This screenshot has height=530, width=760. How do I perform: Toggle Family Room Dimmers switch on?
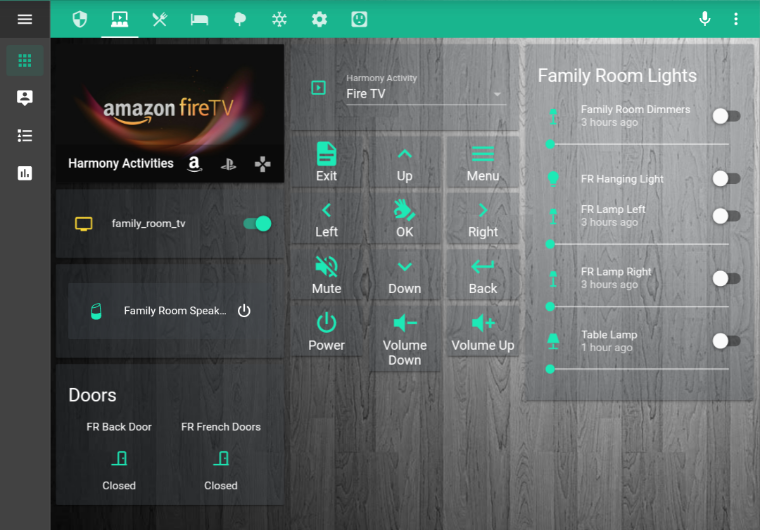point(726,116)
